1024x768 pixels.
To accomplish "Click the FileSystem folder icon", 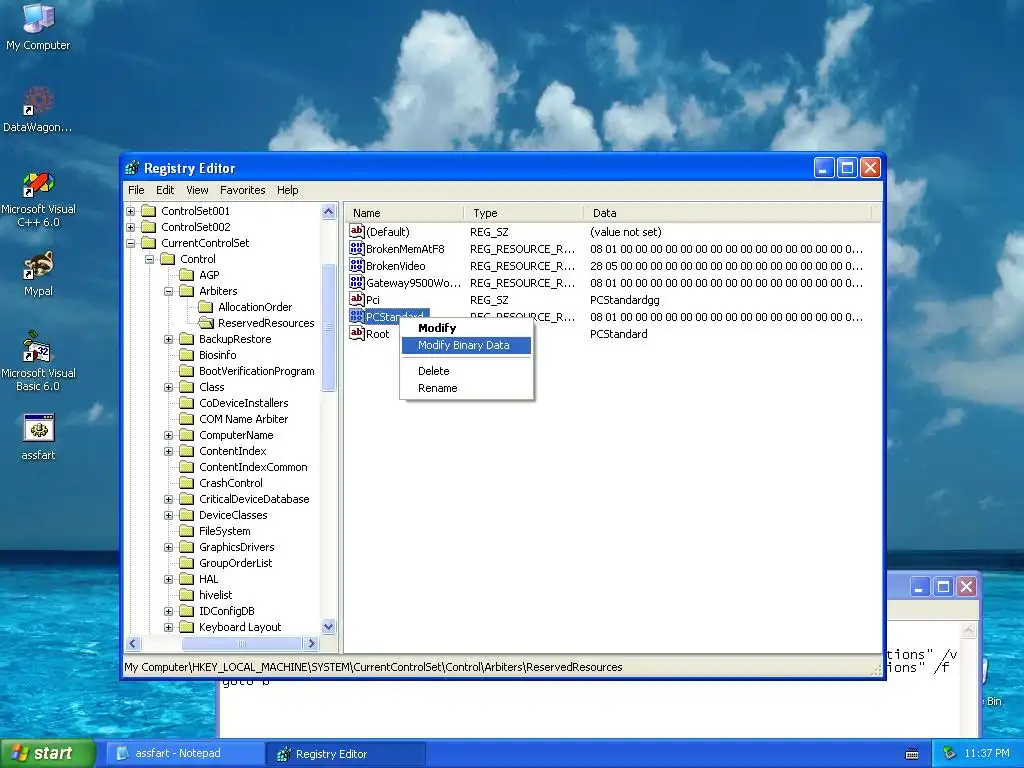I will (187, 531).
